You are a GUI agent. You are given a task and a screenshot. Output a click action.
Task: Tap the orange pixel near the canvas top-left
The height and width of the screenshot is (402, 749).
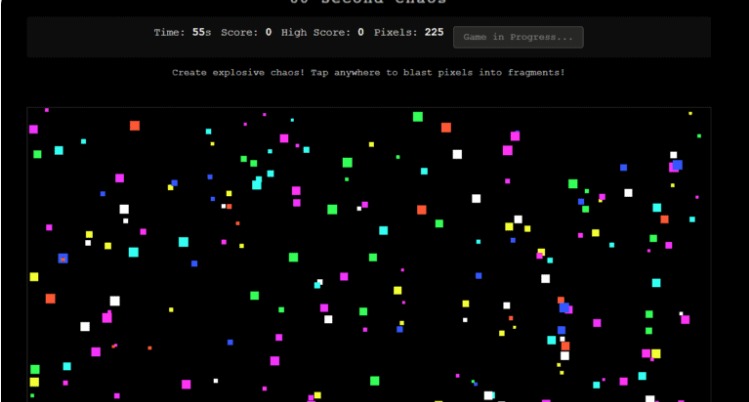134,125
